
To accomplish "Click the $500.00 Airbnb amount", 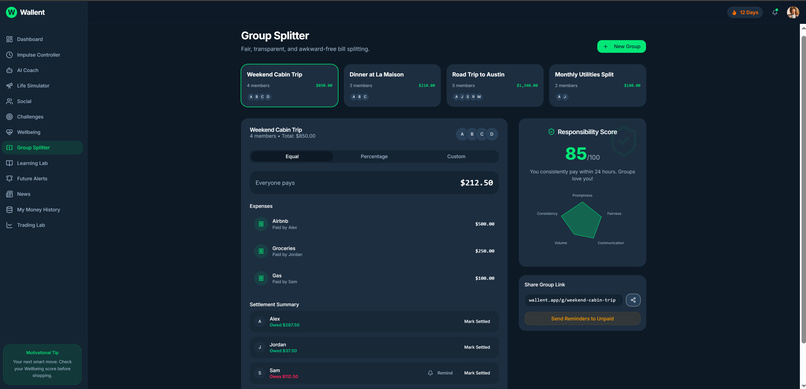I will click(485, 224).
